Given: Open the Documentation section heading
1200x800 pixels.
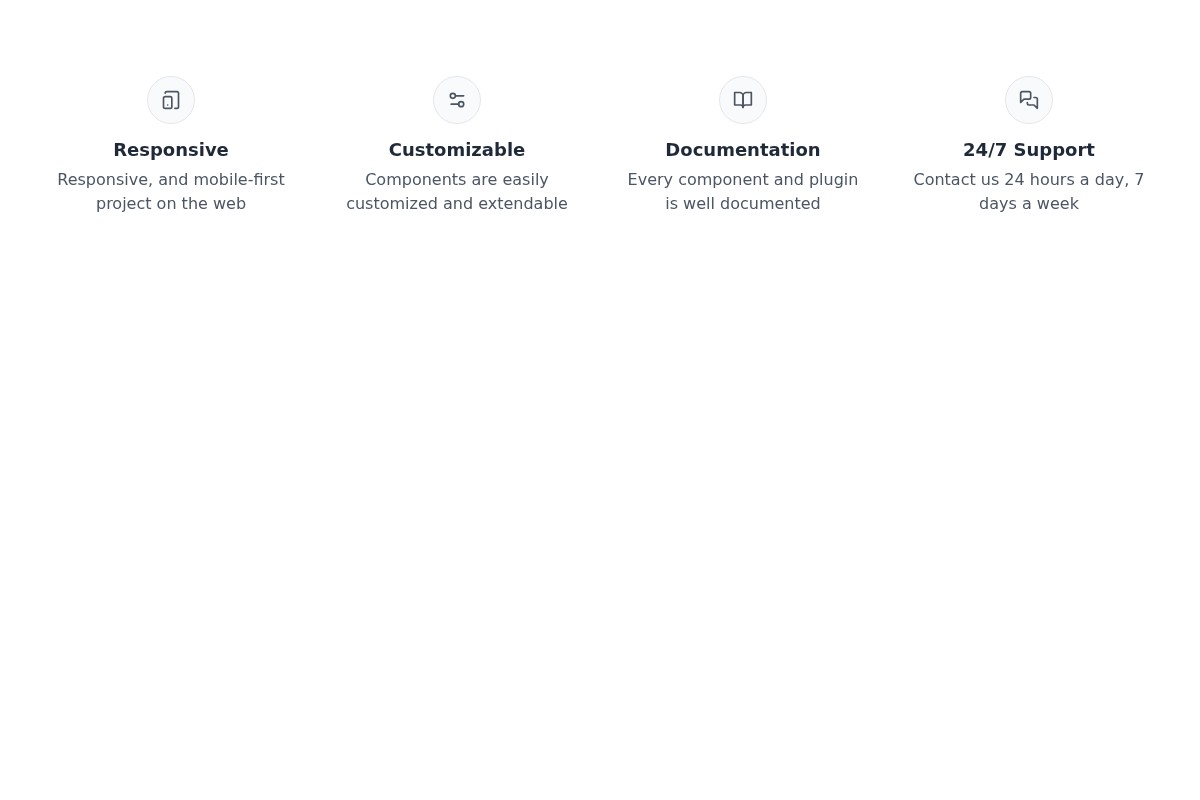Looking at the screenshot, I should (x=743, y=149).
